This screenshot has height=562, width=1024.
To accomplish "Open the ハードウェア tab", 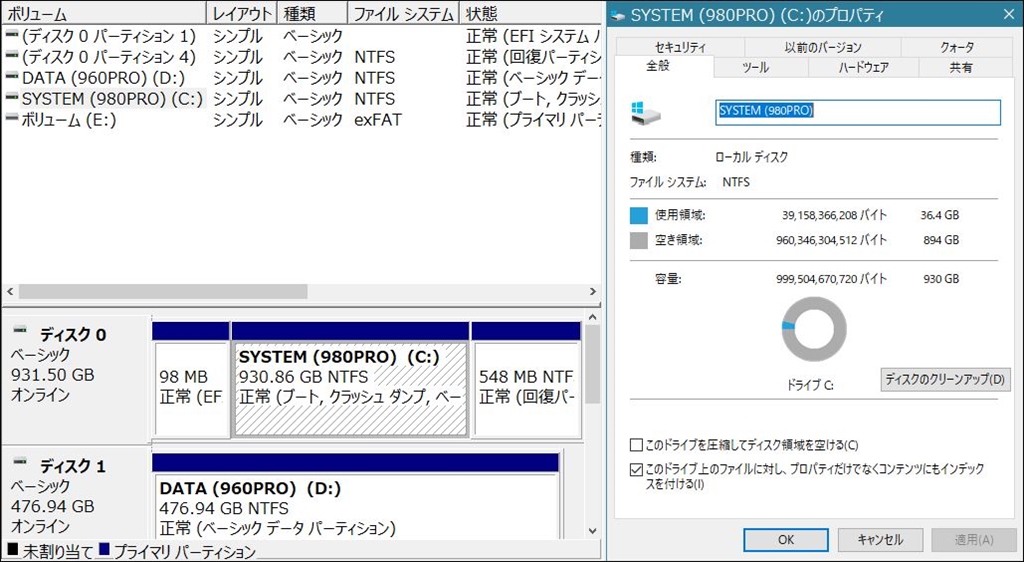I will 863,68.
